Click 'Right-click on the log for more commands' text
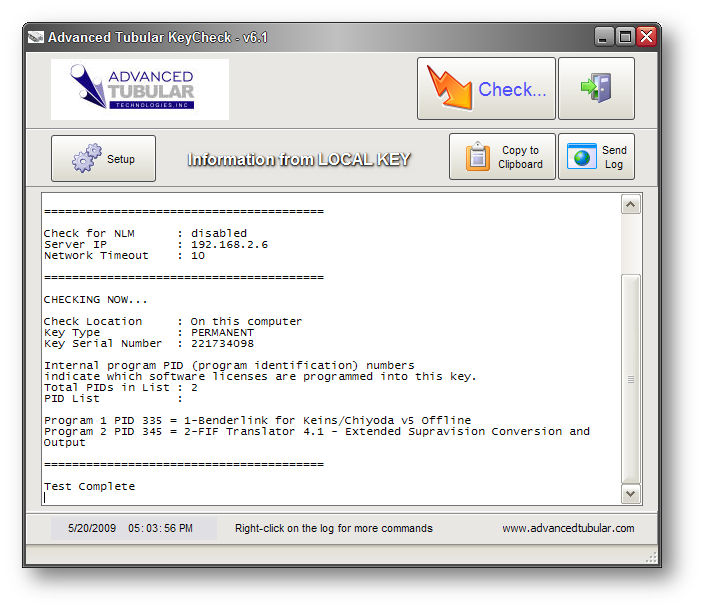The width and height of the screenshot is (704, 610). click(x=334, y=528)
